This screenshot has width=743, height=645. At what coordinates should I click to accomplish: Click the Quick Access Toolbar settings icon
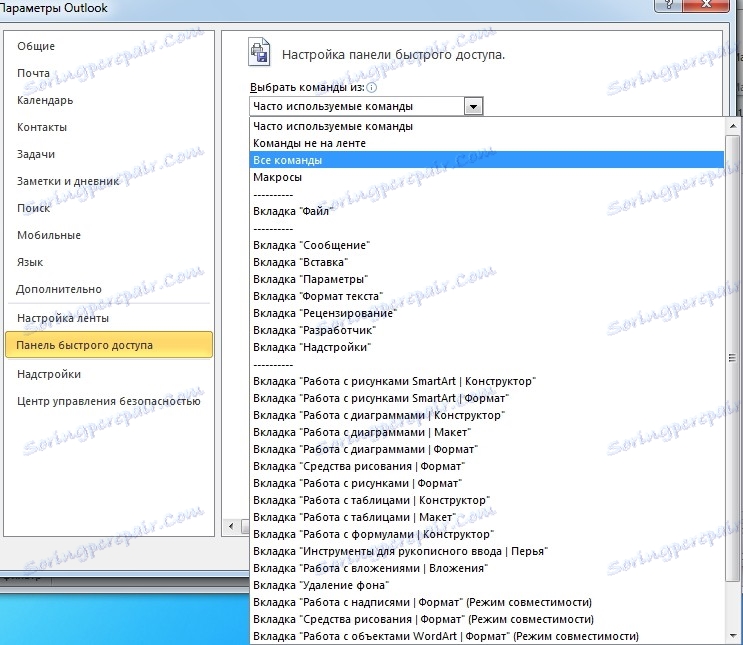(x=259, y=52)
